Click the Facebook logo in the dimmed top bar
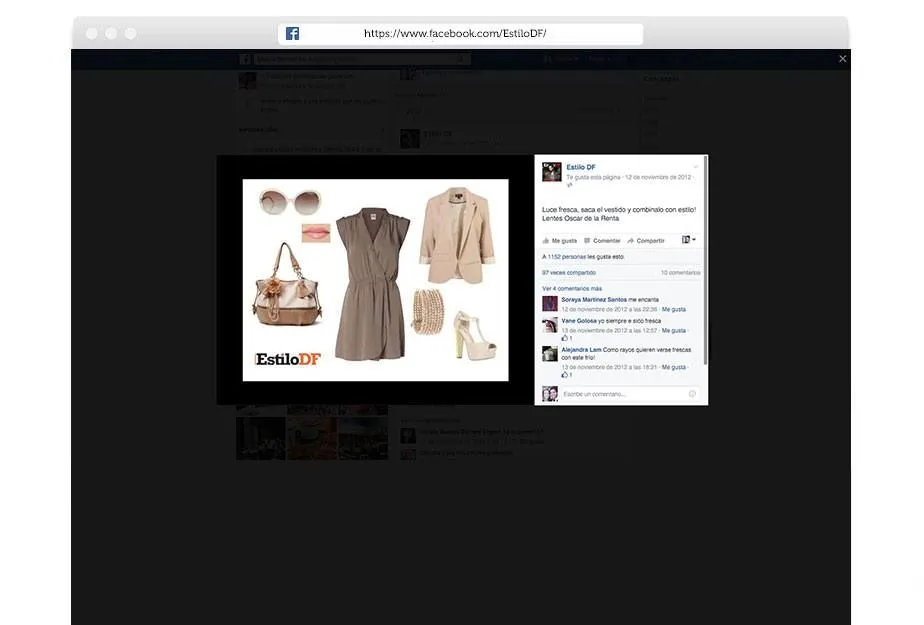This screenshot has width=924, height=625. pos(245,59)
